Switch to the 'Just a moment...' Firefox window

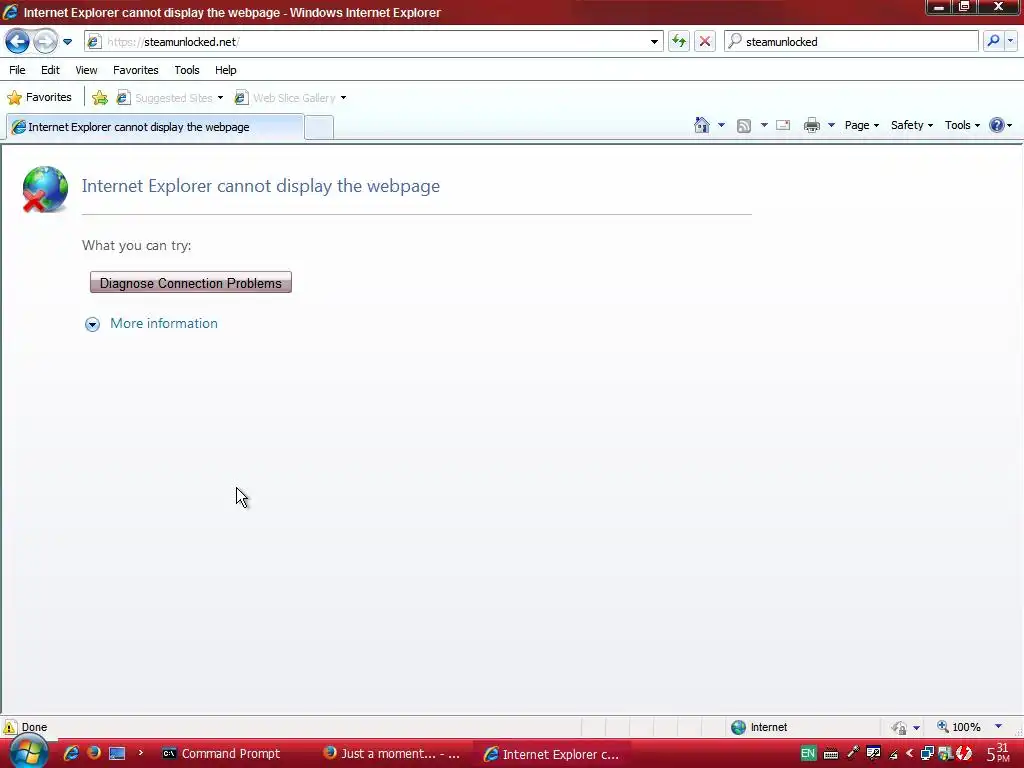pos(392,754)
